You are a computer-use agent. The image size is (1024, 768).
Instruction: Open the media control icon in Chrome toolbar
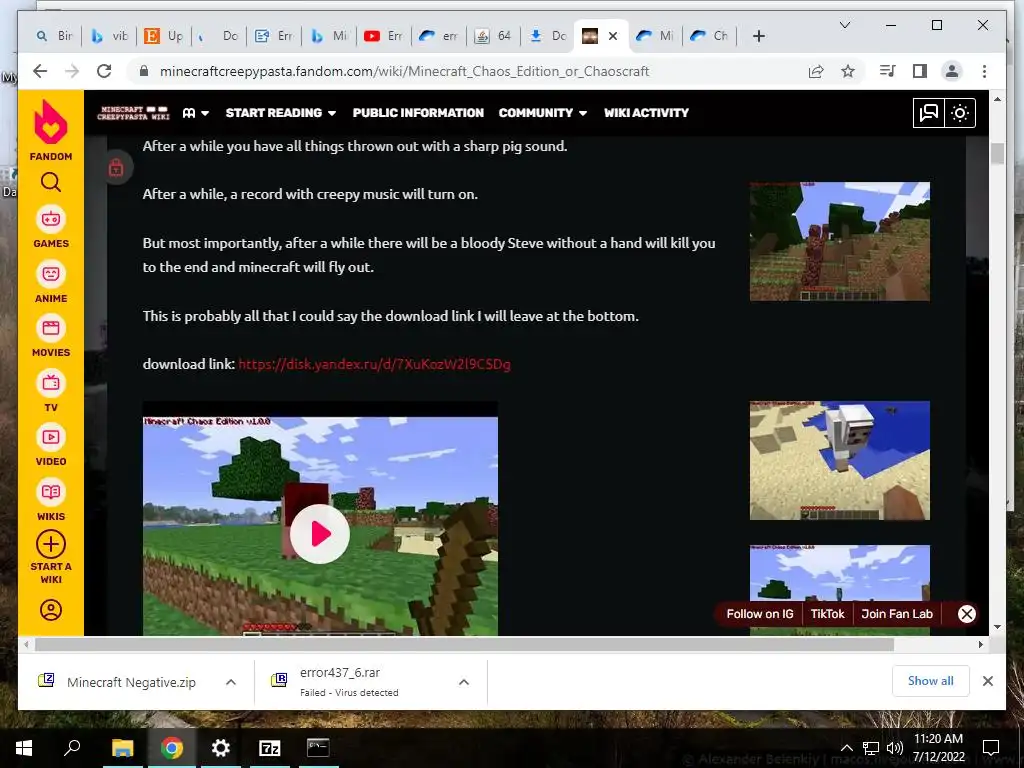pos(888,71)
